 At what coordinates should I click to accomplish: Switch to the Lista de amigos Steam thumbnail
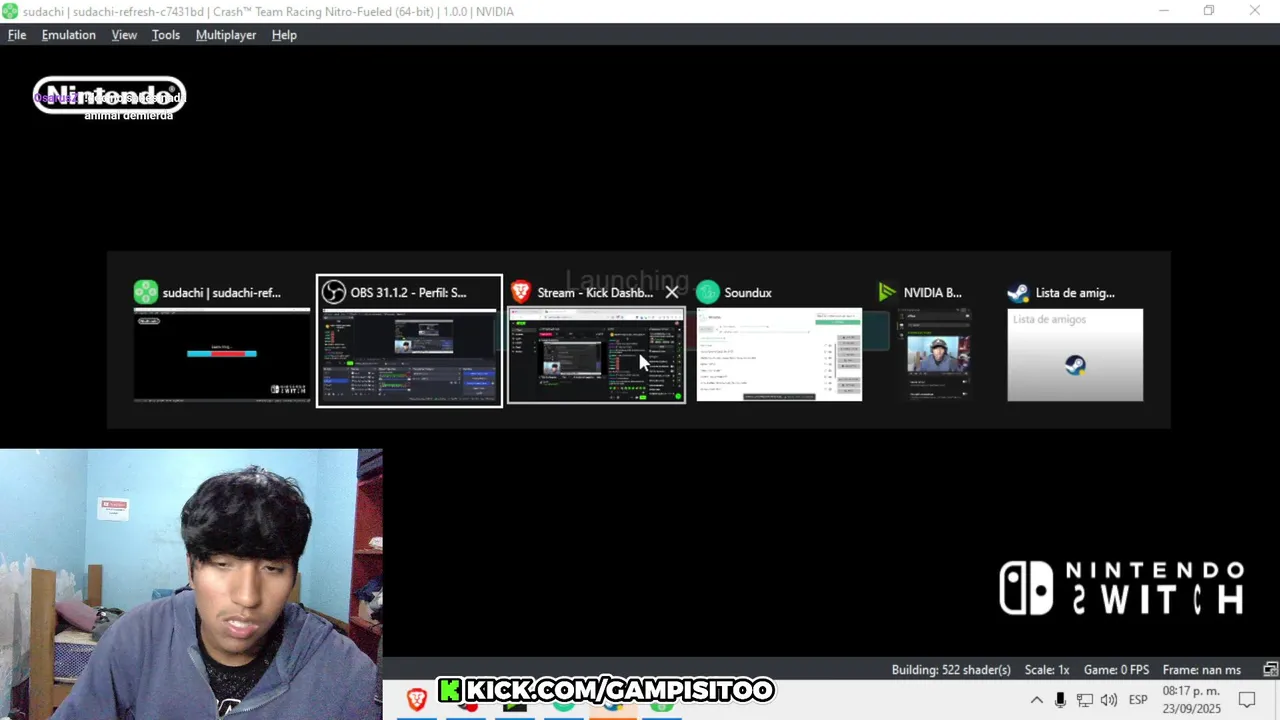pyautogui.click(x=1075, y=355)
